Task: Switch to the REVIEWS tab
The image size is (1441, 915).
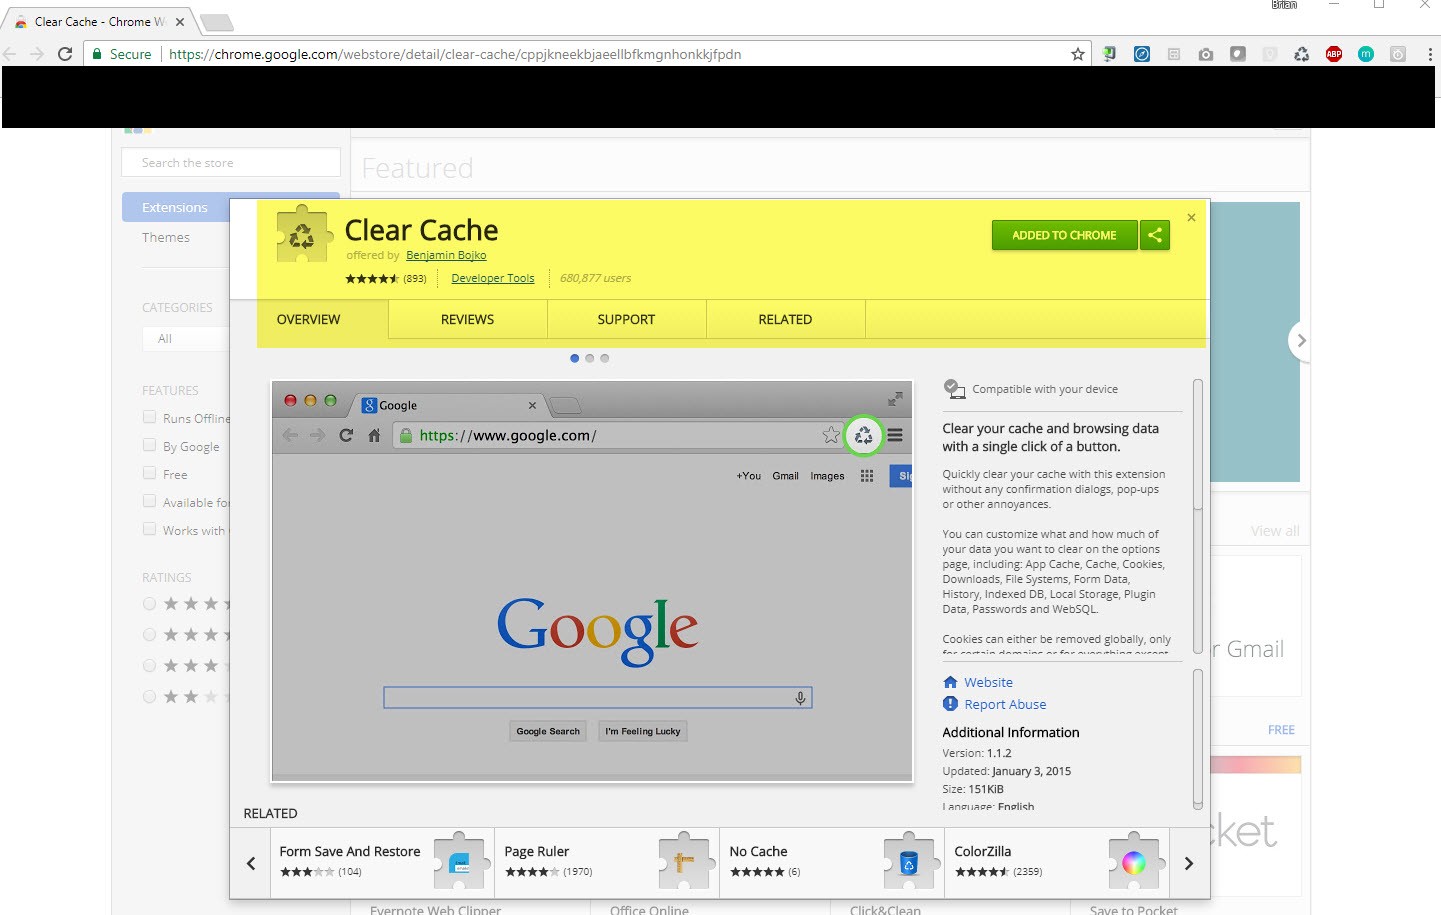Action: point(467,320)
